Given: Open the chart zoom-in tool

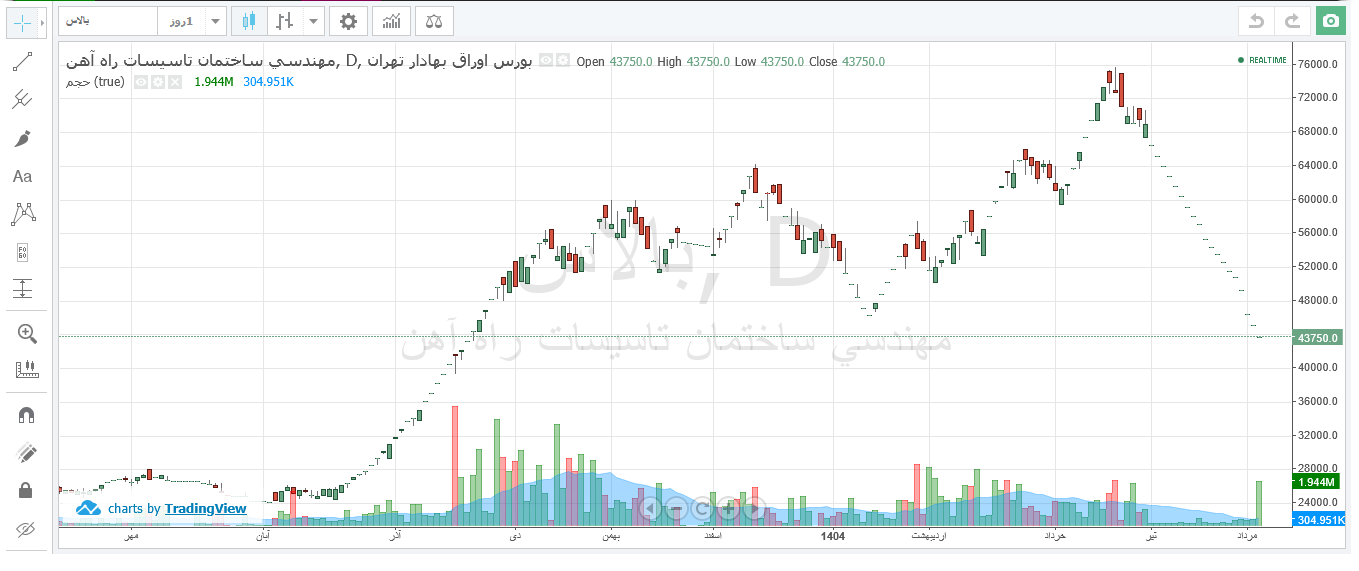Looking at the screenshot, I should [x=27, y=333].
